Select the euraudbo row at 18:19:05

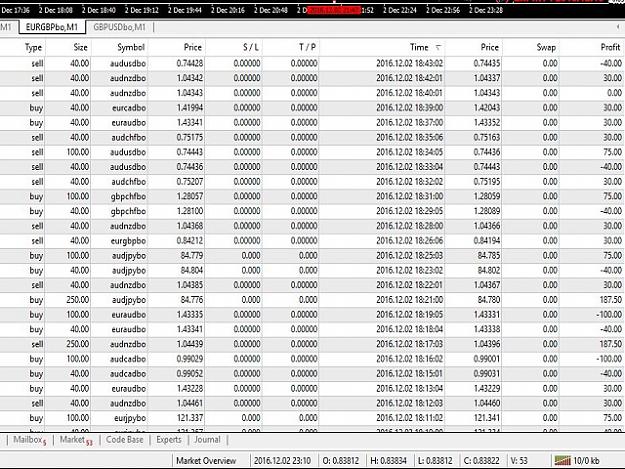pos(312,314)
